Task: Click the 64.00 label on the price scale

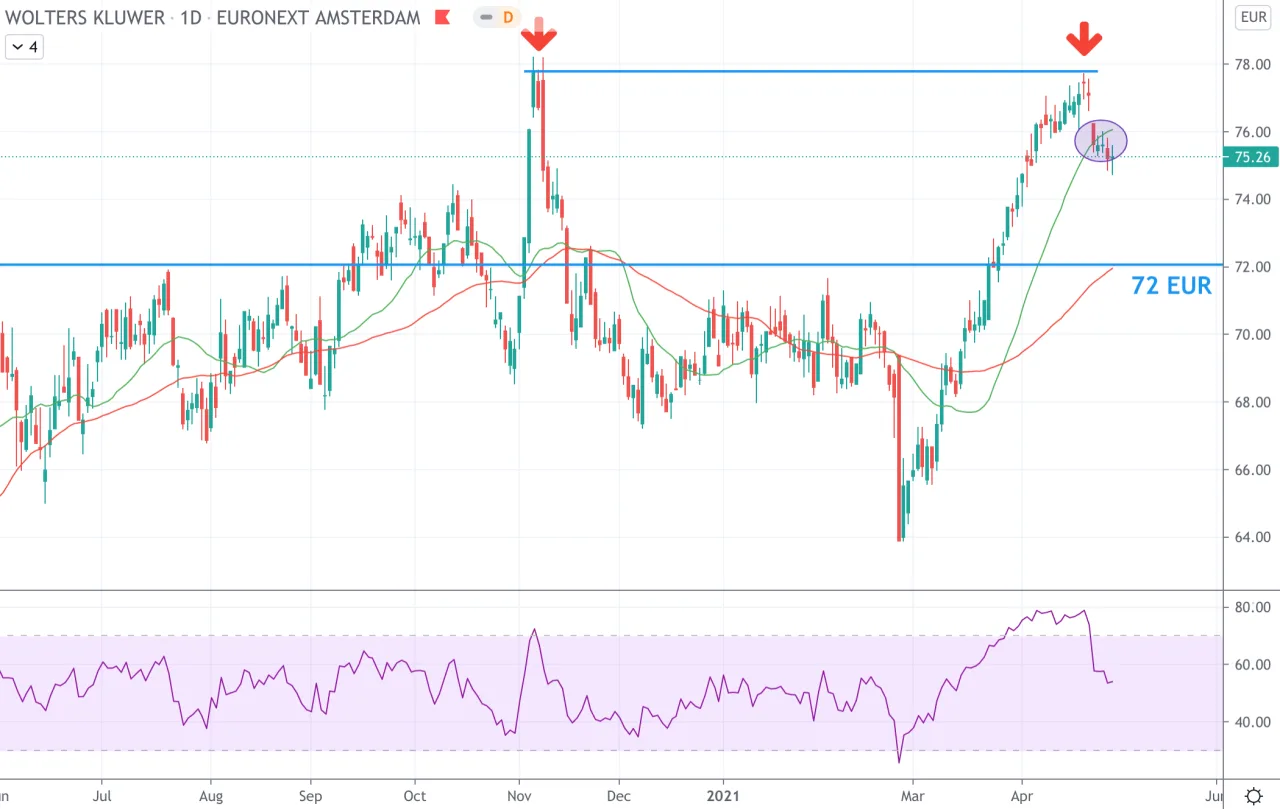Action: tap(1252, 537)
